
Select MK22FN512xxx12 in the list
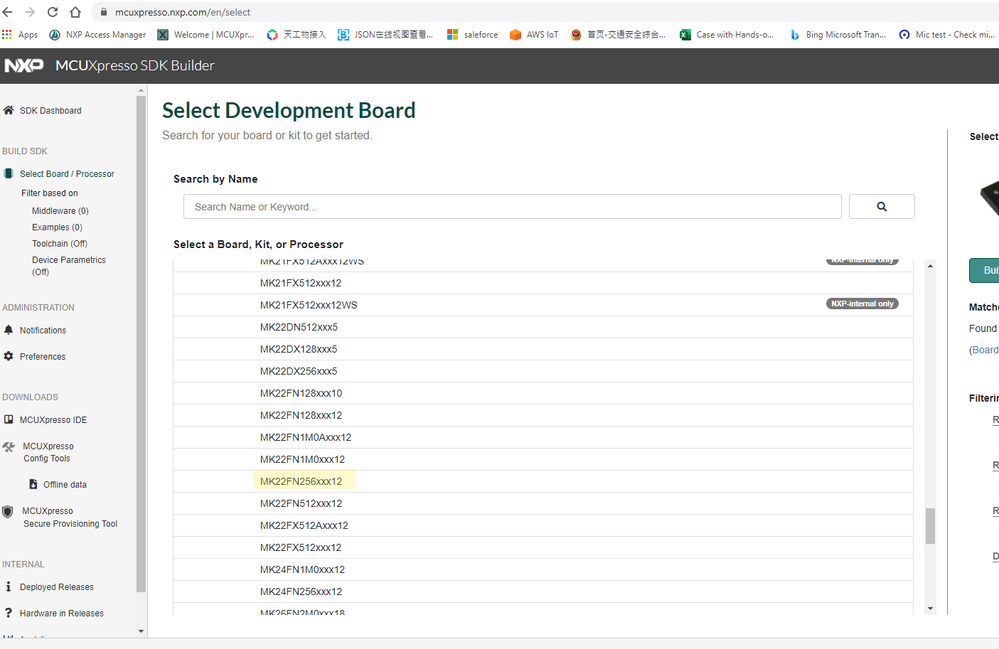(301, 503)
